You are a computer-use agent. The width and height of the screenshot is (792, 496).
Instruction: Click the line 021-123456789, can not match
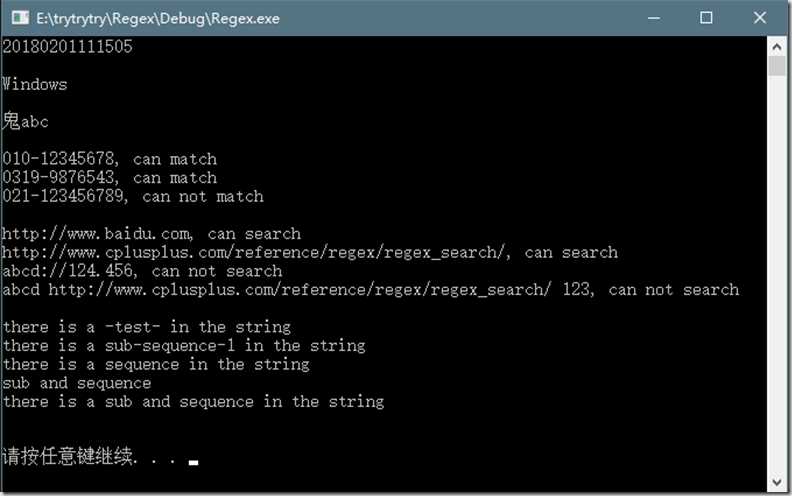133,196
